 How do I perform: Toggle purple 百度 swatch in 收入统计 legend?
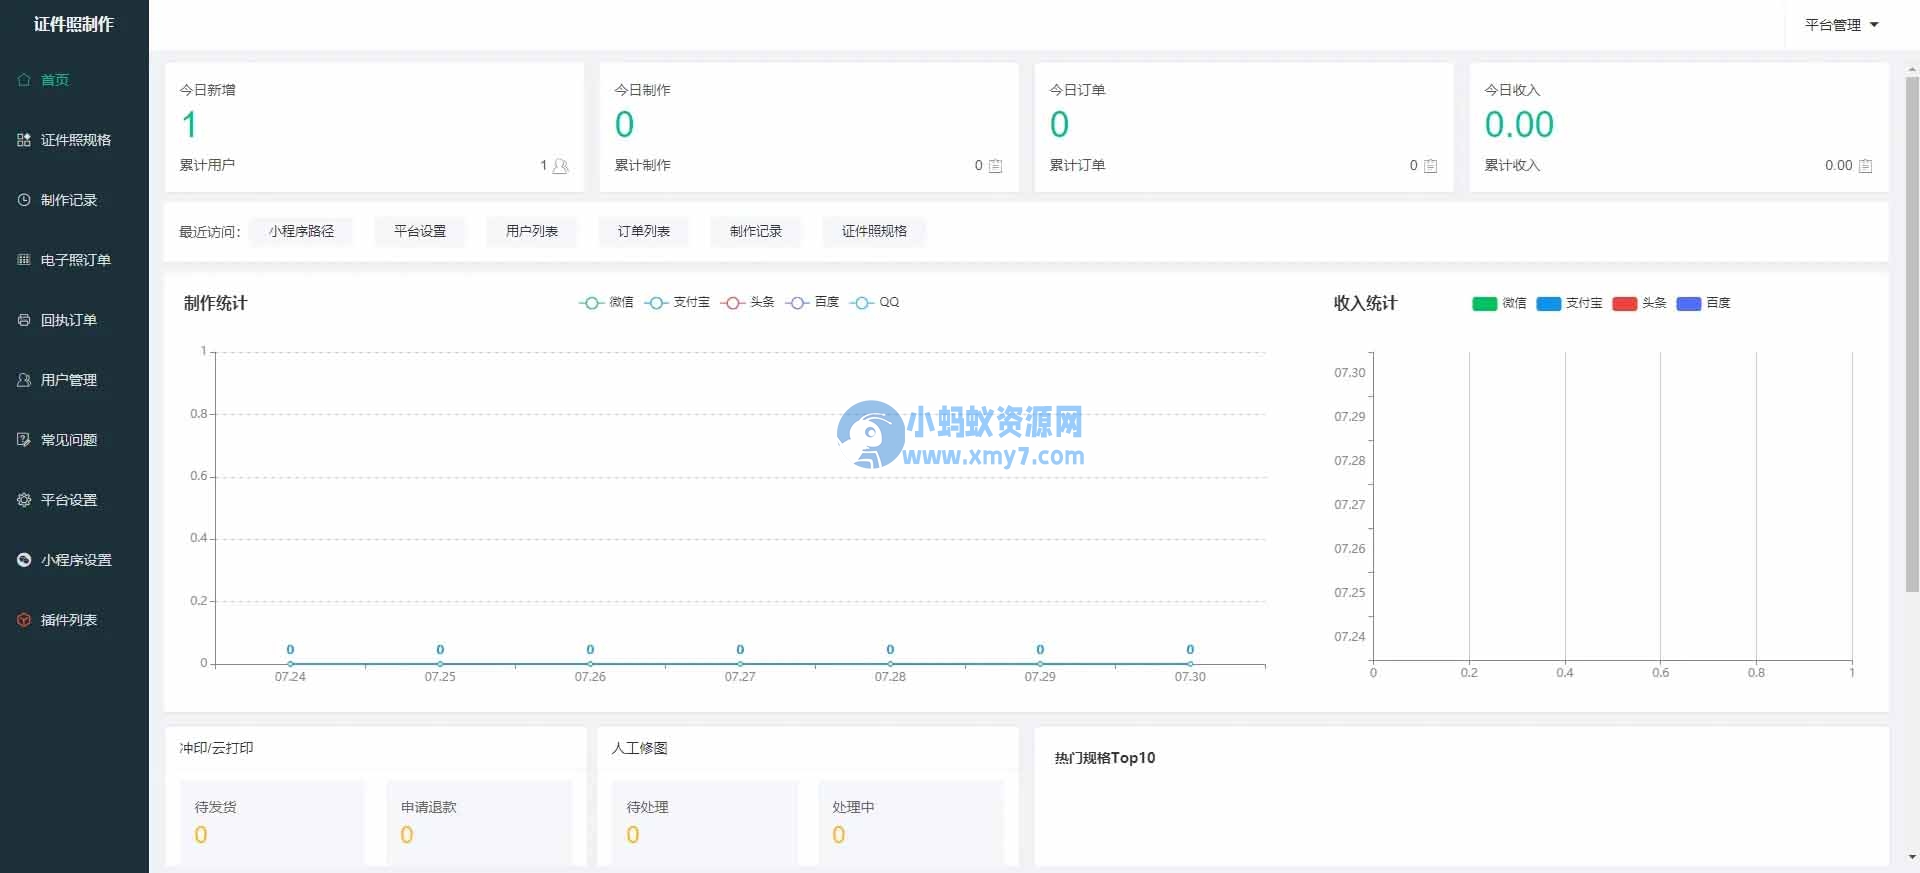tap(1689, 303)
